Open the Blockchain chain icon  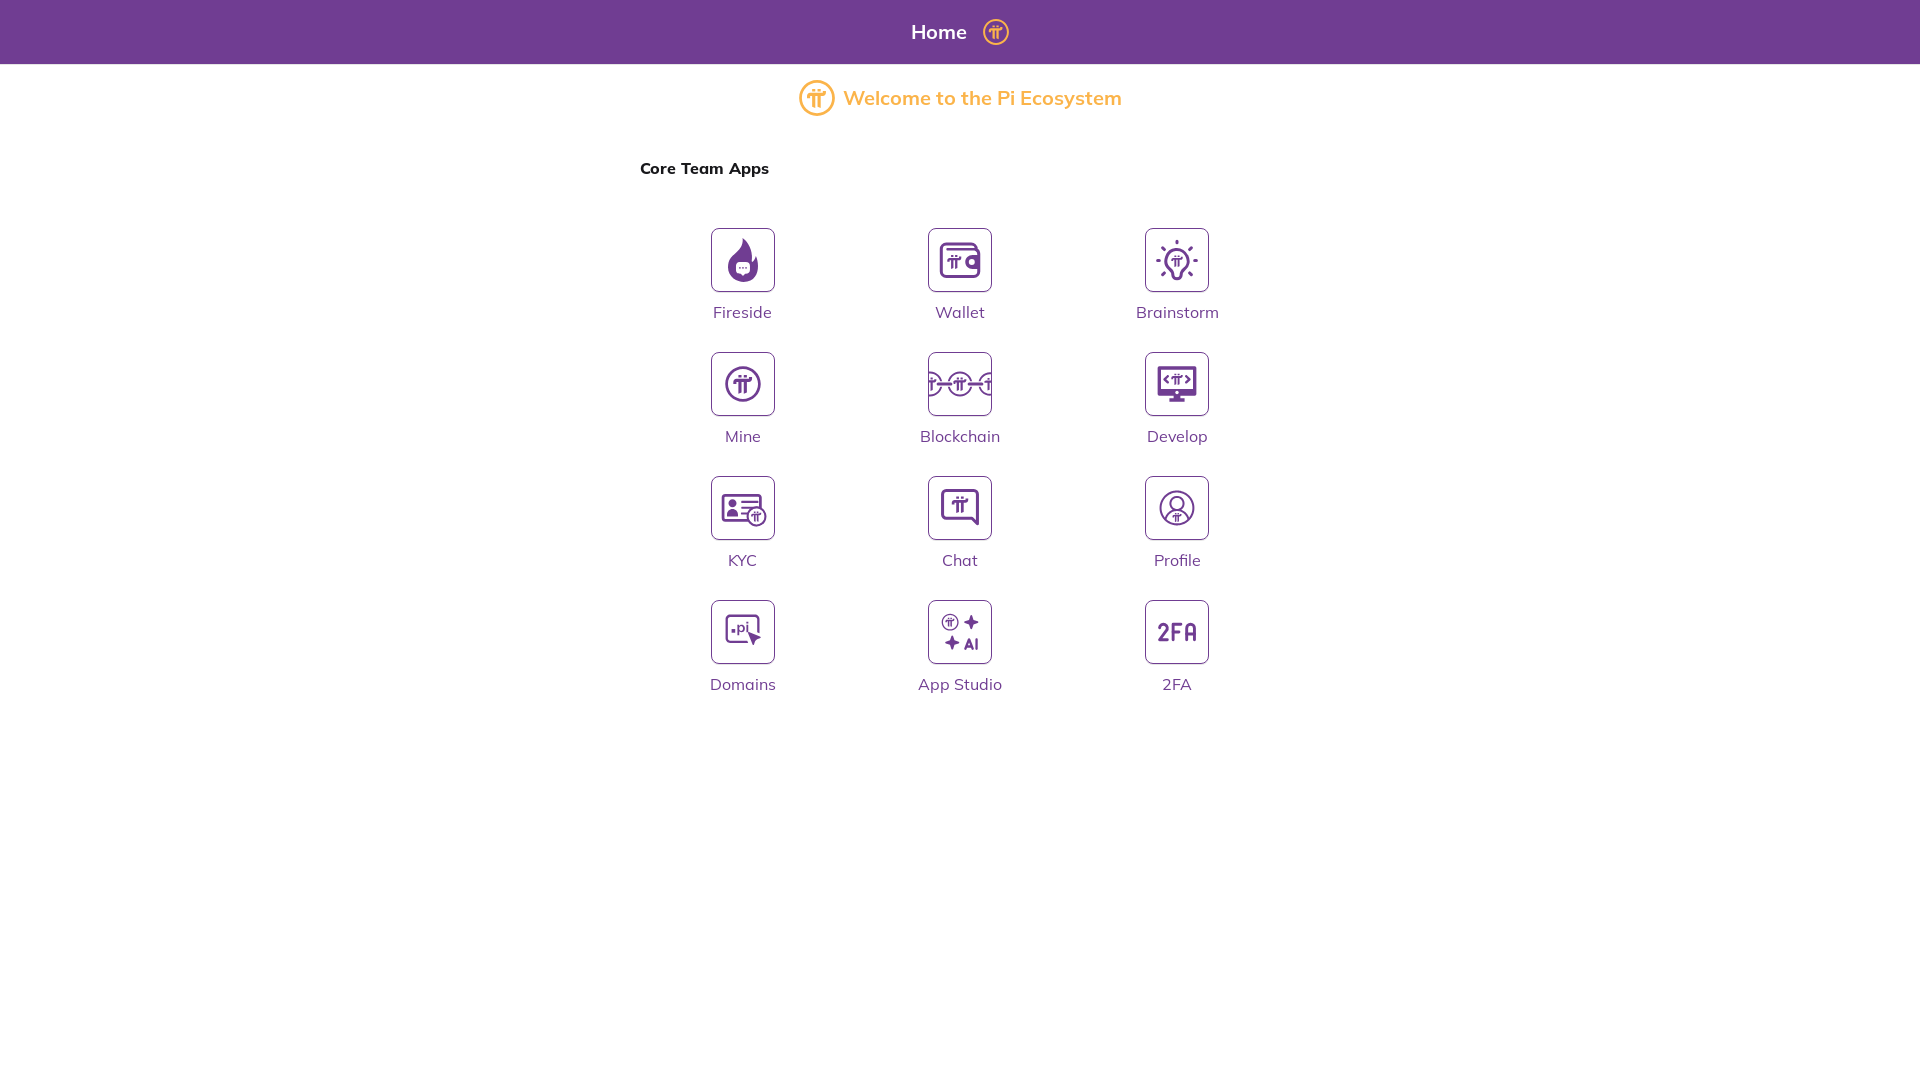tap(959, 384)
